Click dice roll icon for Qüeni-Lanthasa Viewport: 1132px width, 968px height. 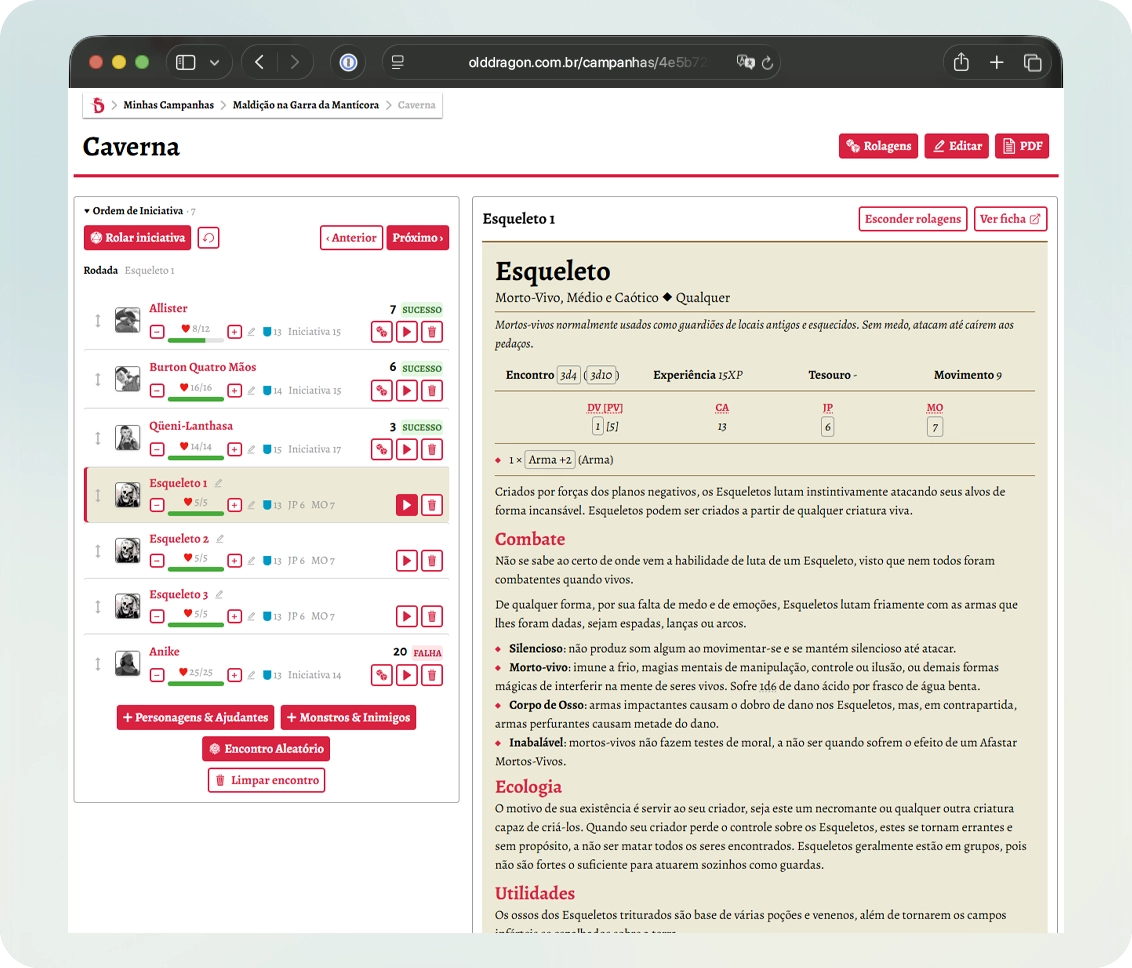pyautogui.click(x=382, y=450)
